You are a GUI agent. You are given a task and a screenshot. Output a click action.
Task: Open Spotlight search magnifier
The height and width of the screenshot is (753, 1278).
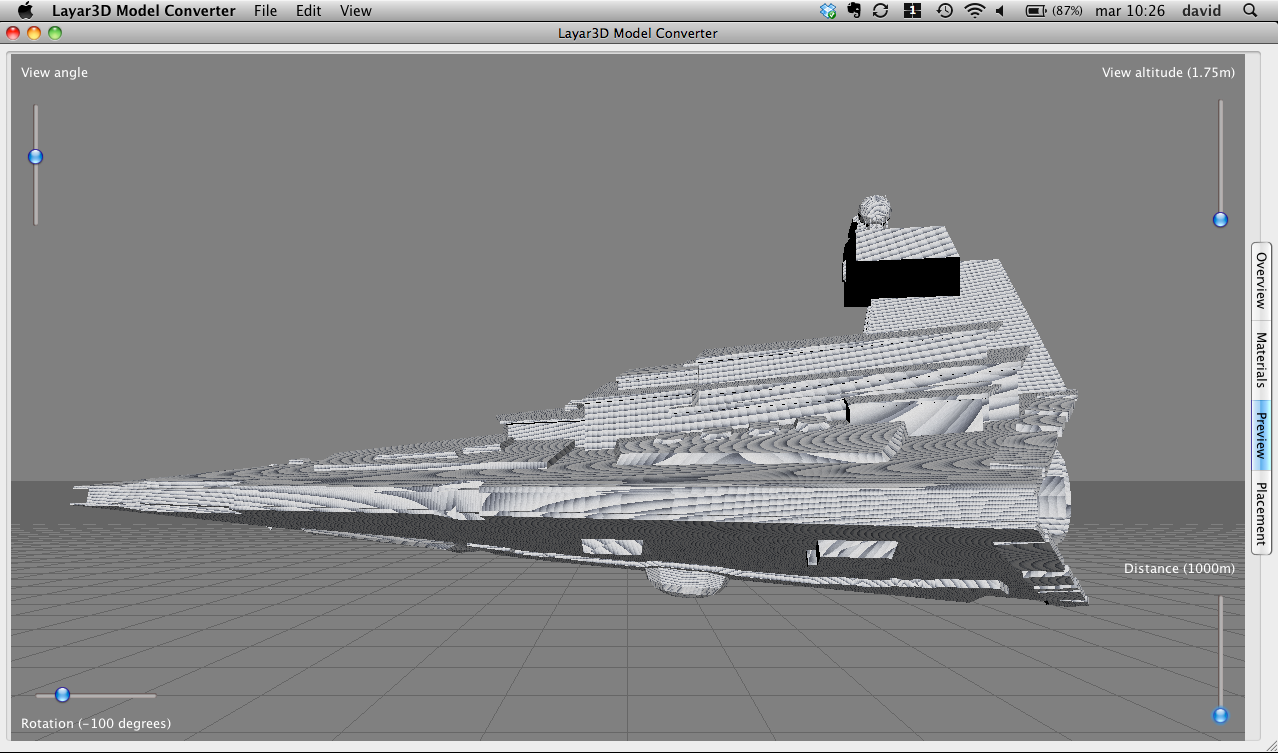pos(1250,11)
